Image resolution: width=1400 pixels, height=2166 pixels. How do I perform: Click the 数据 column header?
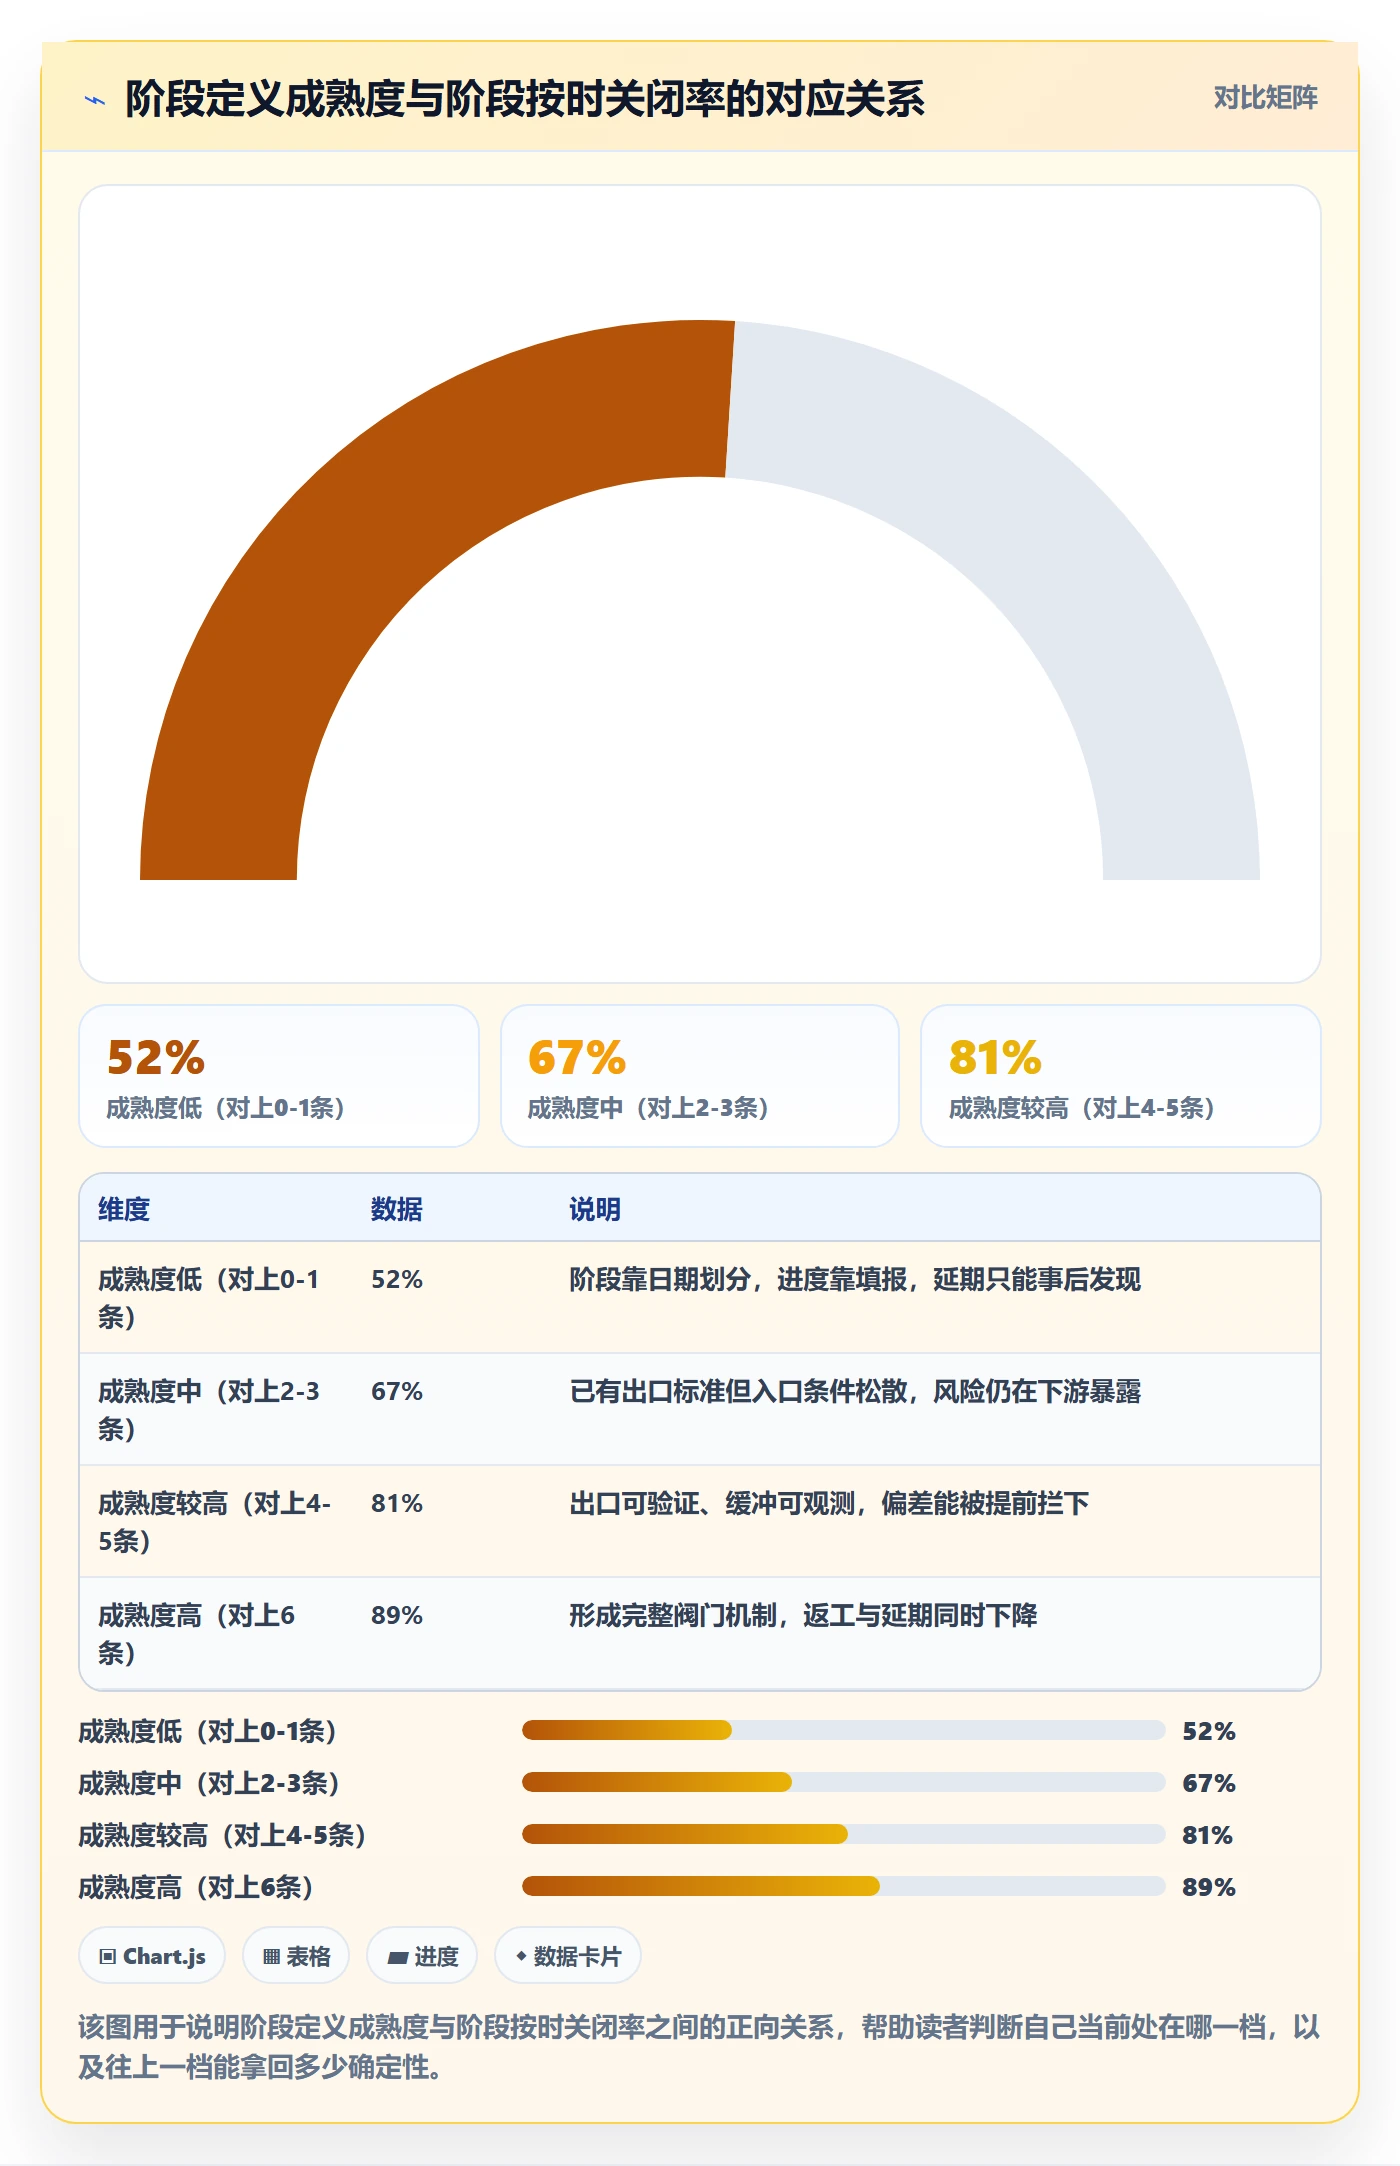[397, 1209]
